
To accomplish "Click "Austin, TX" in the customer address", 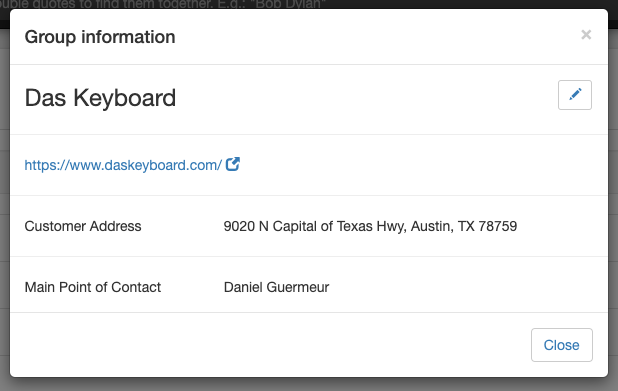I will pos(442,226).
